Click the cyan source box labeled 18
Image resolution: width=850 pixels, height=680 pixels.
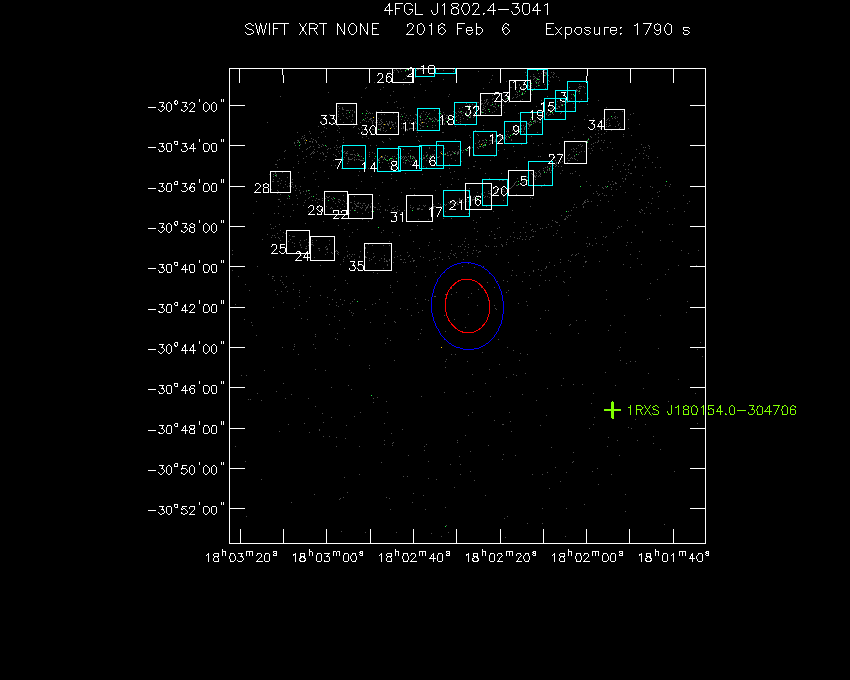click(465, 113)
